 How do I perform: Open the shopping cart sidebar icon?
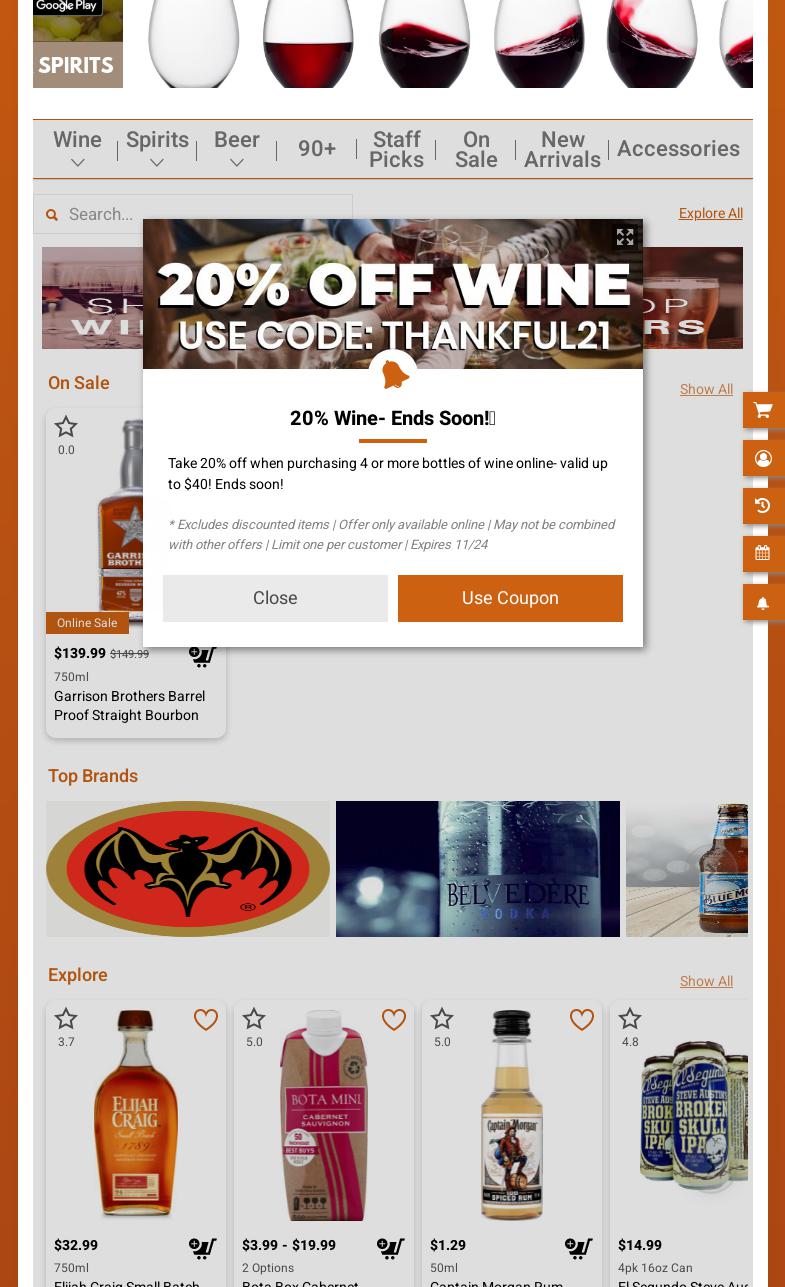(764, 410)
